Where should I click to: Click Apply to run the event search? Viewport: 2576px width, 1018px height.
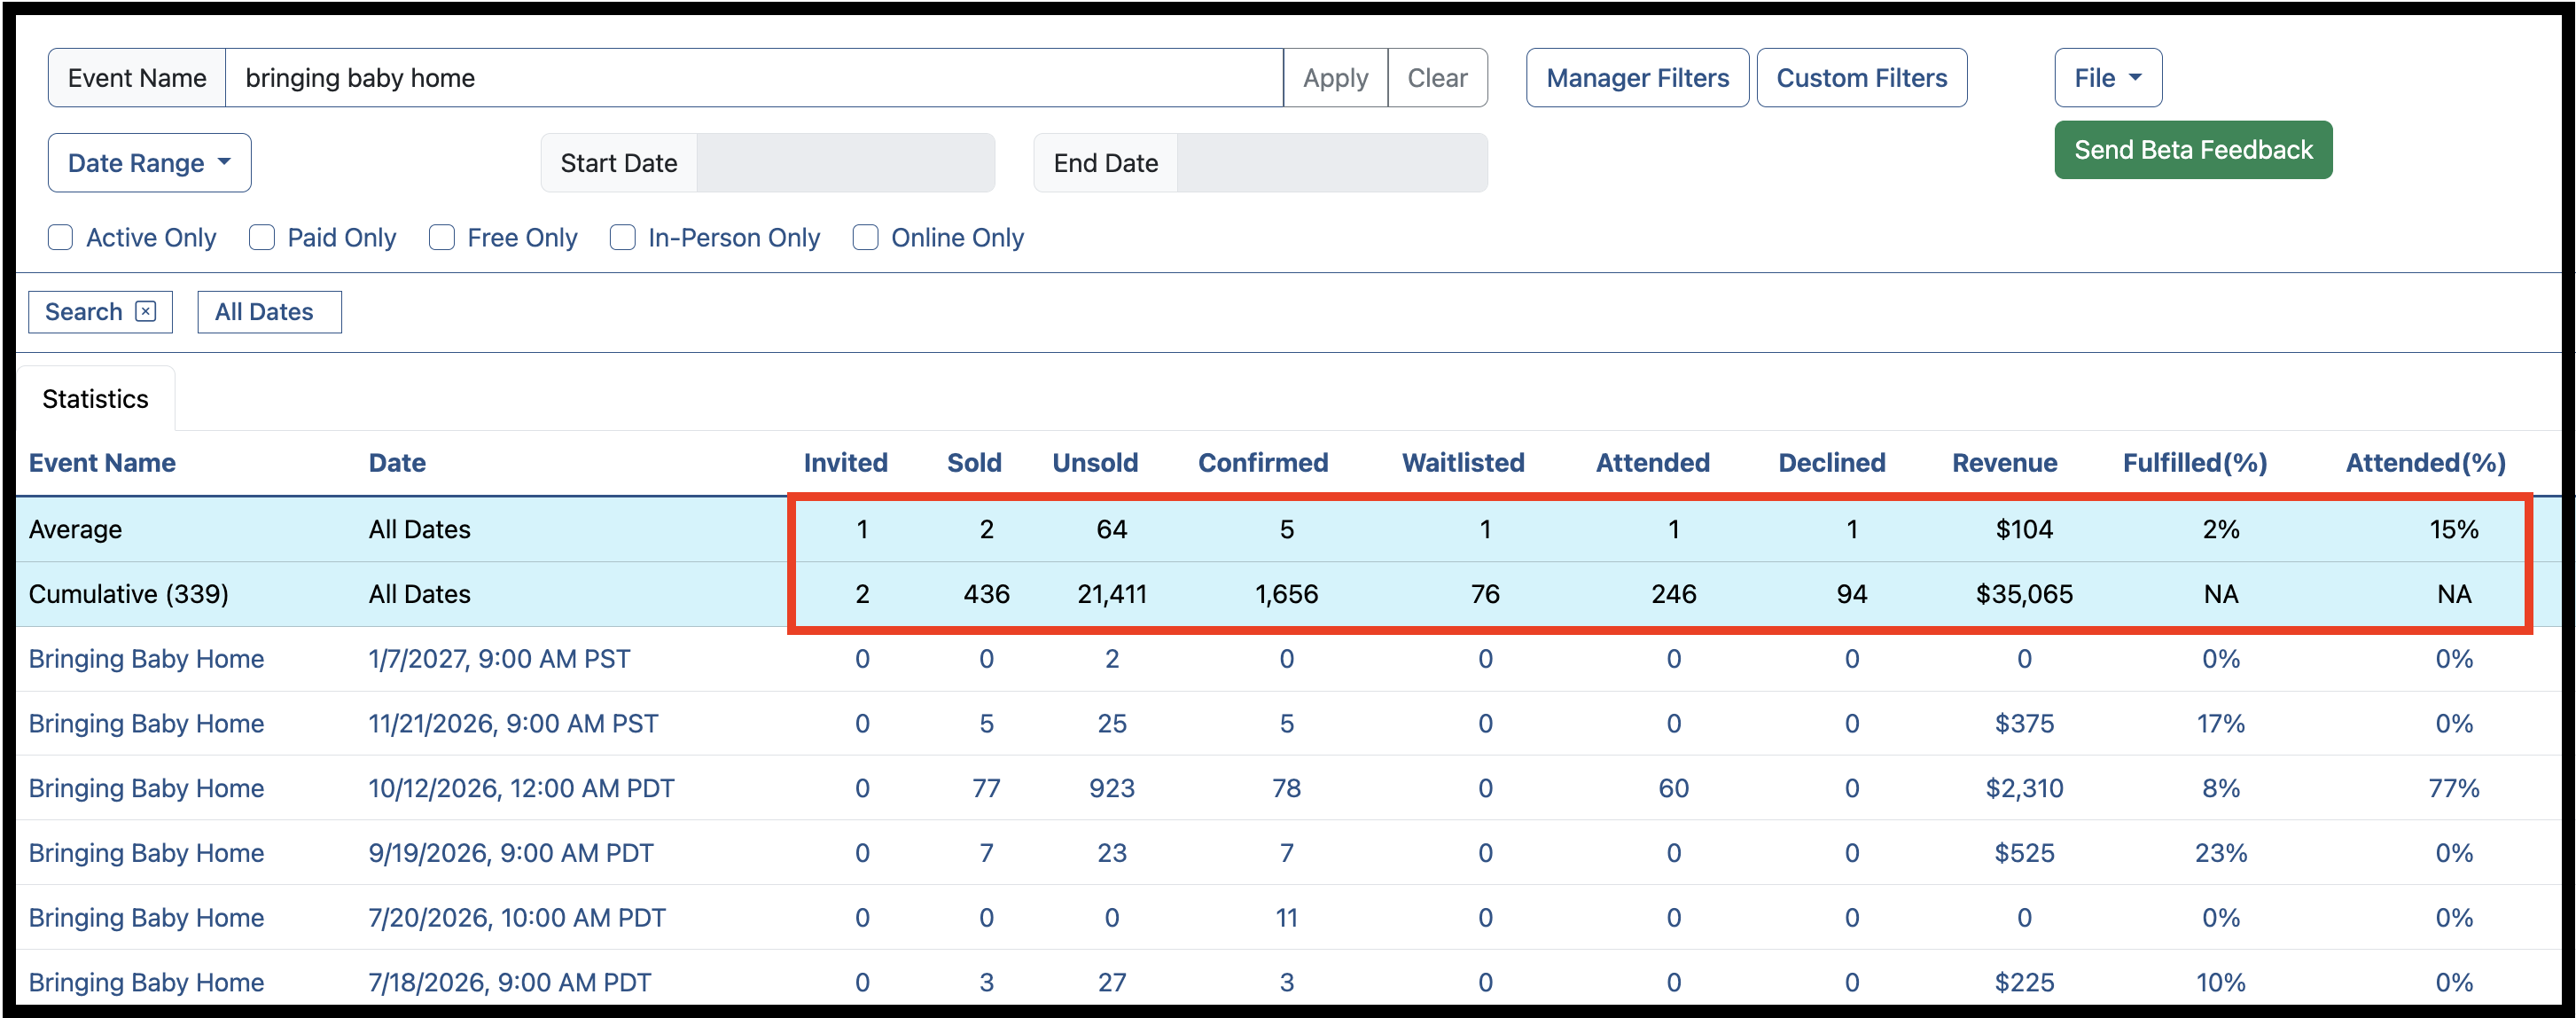[x=1335, y=77]
